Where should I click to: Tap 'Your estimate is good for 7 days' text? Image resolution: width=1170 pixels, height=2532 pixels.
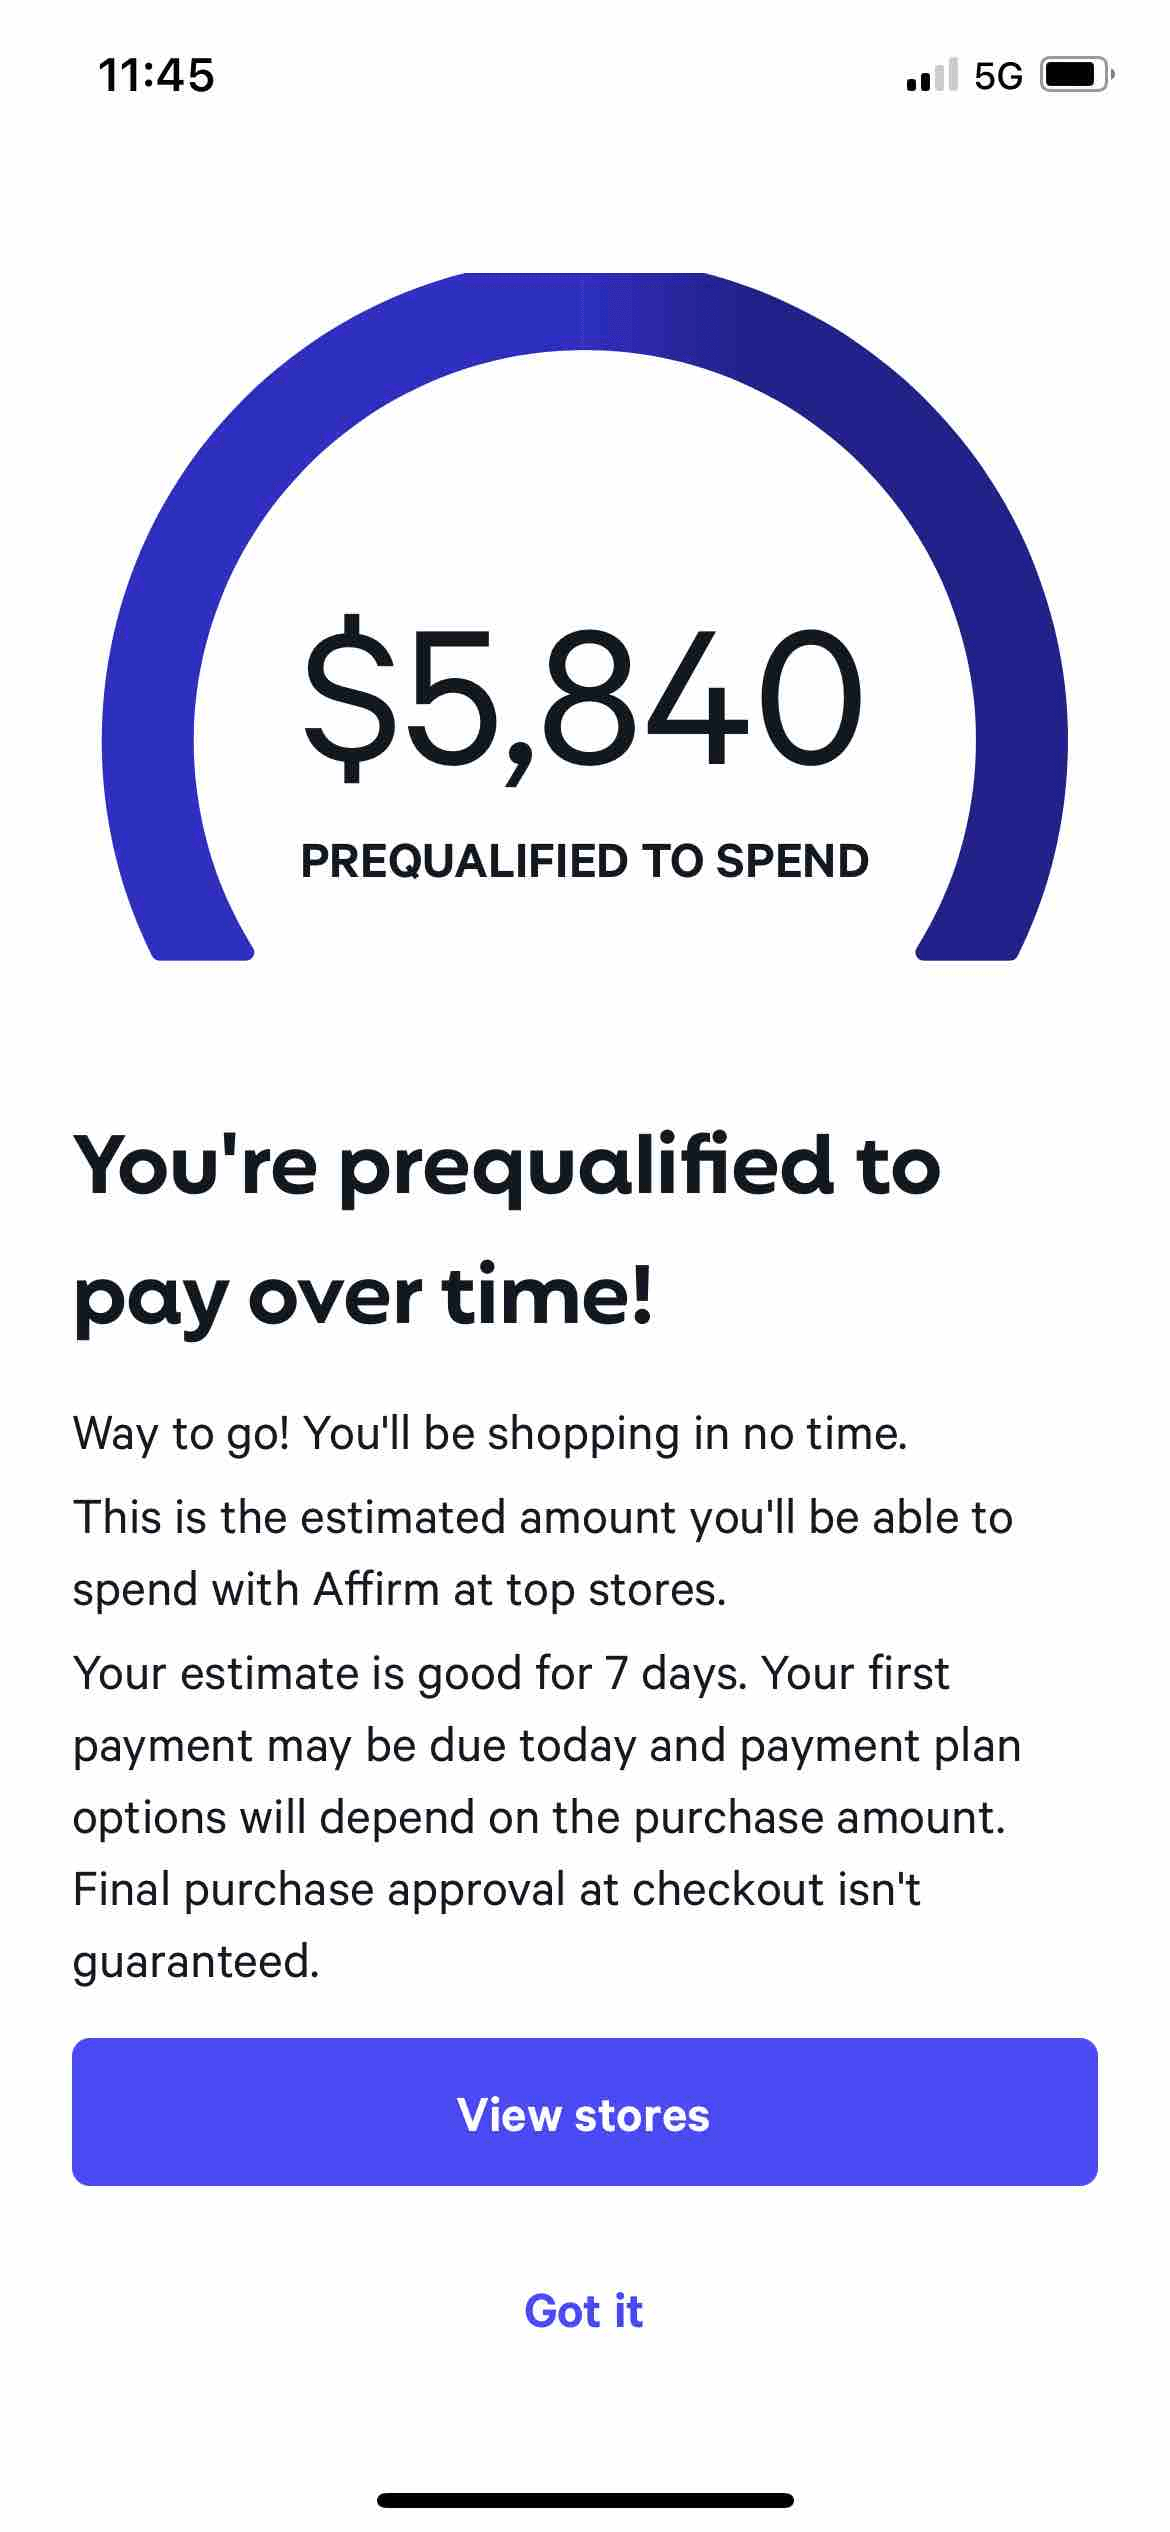[409, 1673]
